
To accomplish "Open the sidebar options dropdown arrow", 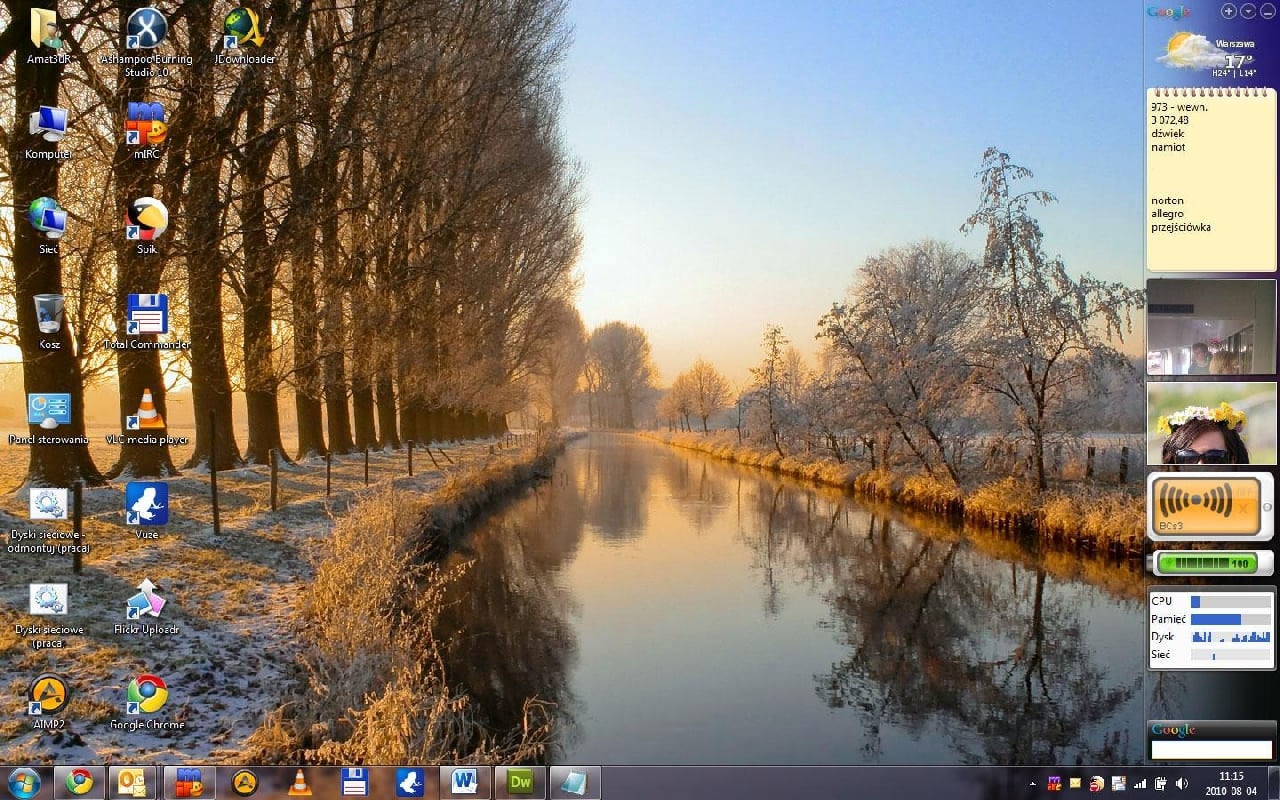I will point(1248,11).
